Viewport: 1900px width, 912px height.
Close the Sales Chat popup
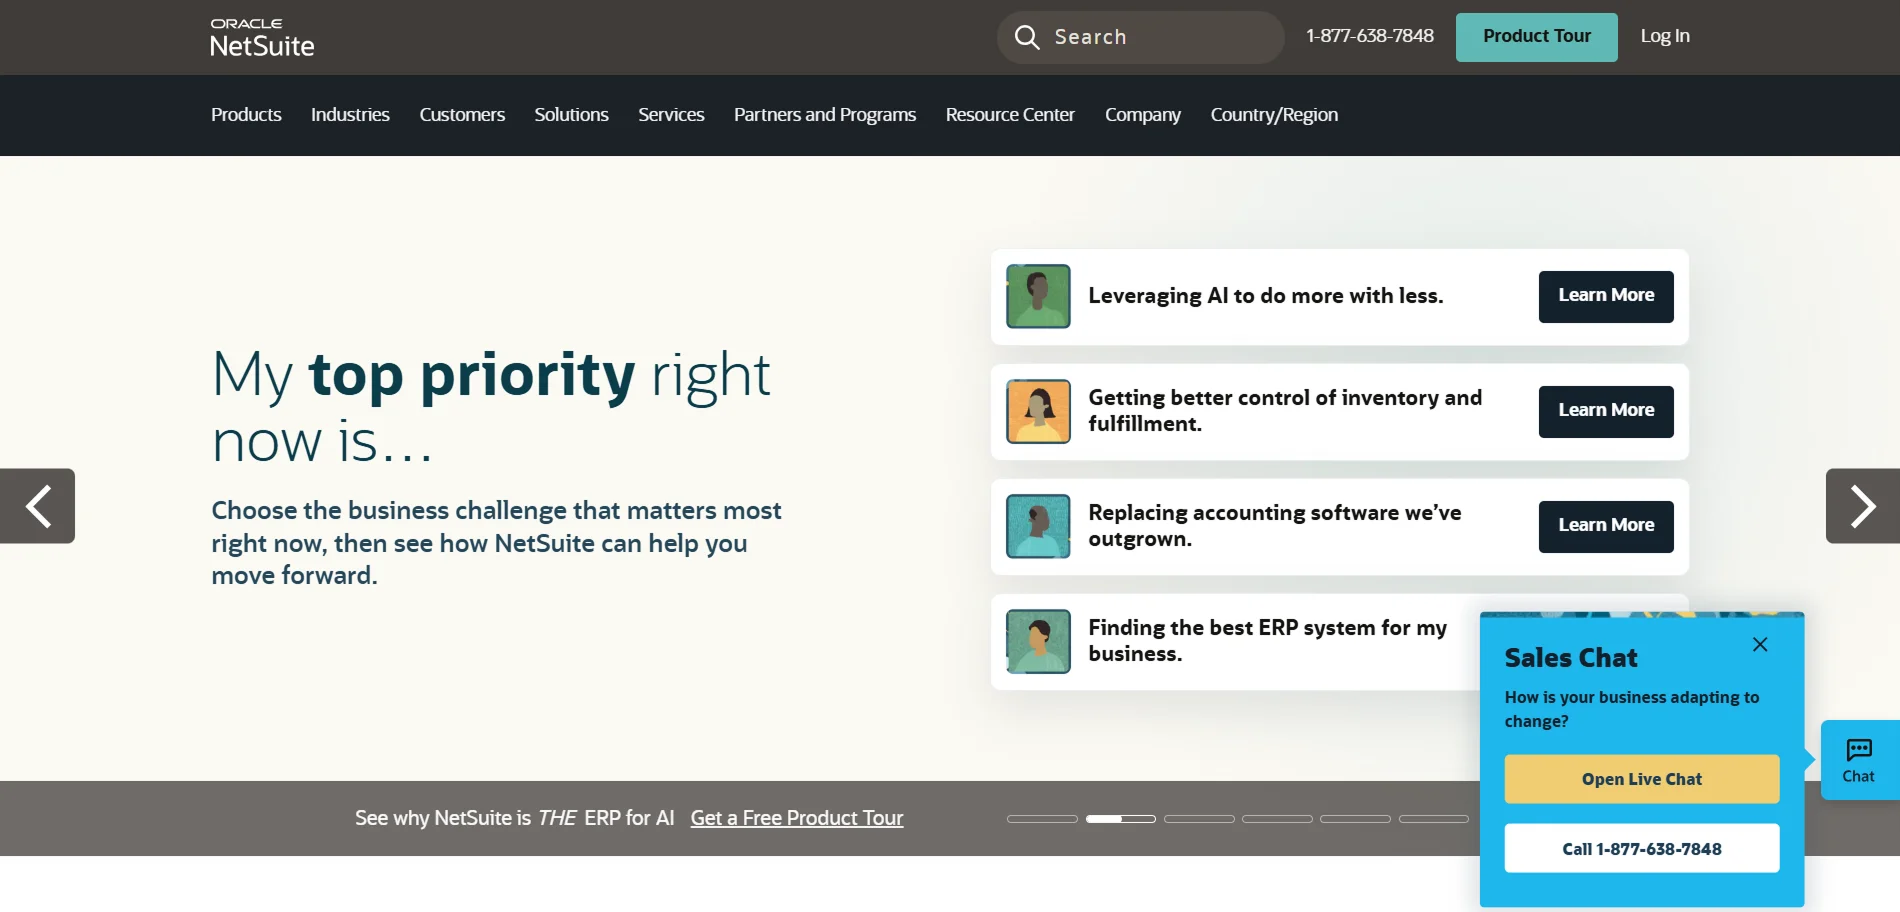pyautogui.click(x=1760, y=645)
